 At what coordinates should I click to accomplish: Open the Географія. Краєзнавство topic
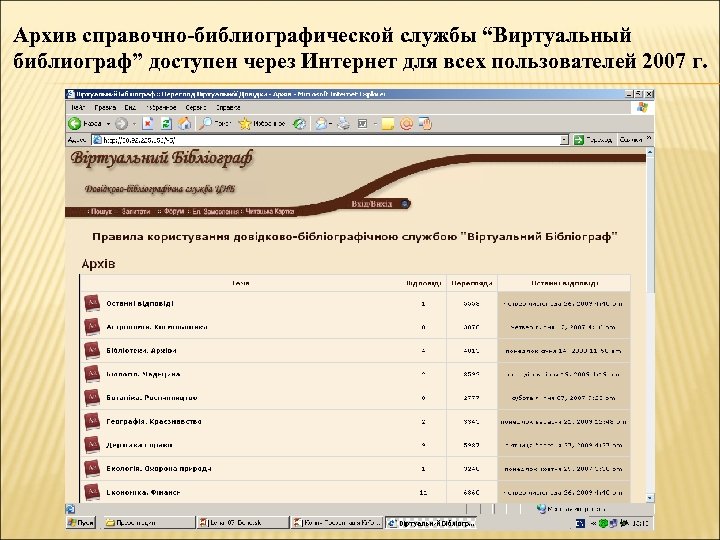click(x=154, y=421)
